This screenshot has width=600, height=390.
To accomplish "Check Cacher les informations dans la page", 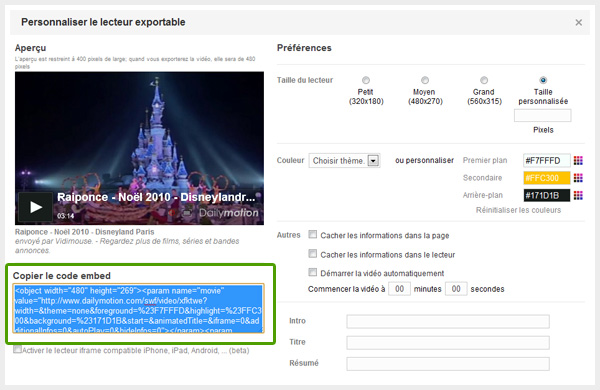I will click(313, 234).
